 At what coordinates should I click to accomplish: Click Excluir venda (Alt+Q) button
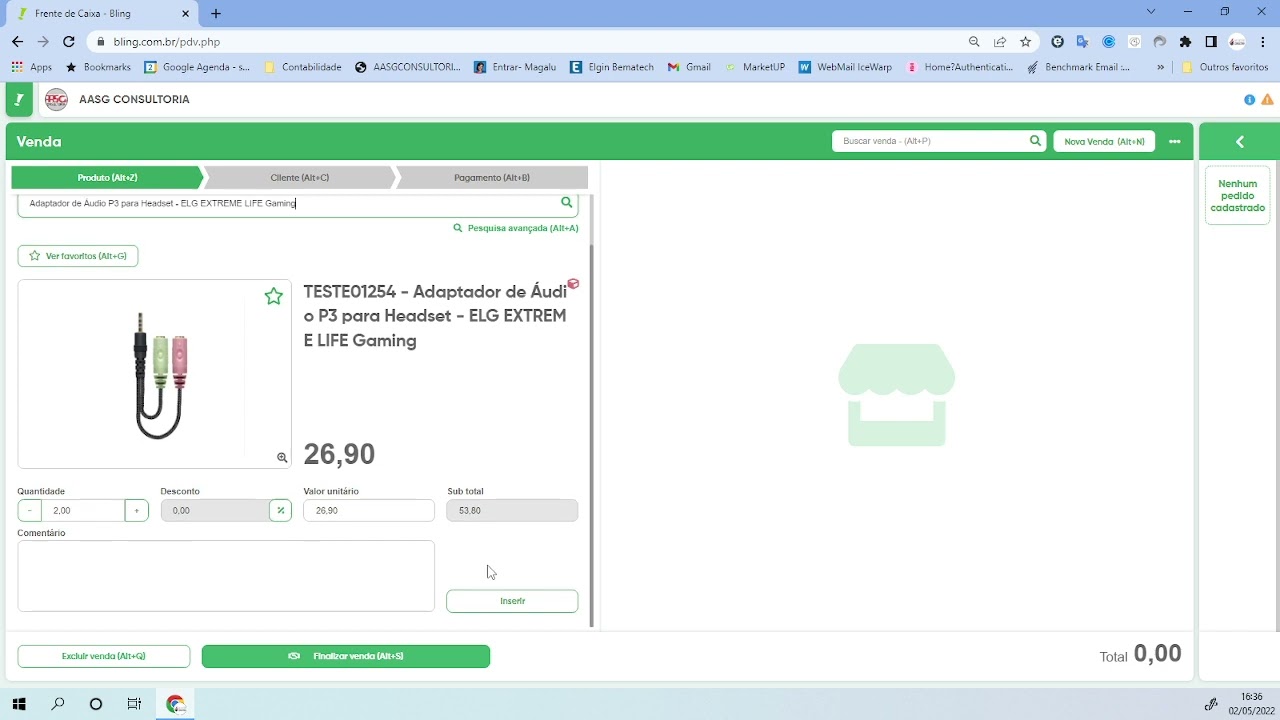[104, 656]
